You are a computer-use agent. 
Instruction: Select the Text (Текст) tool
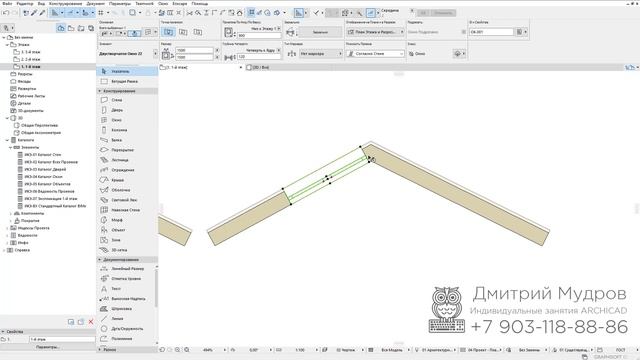click(126, 289)
